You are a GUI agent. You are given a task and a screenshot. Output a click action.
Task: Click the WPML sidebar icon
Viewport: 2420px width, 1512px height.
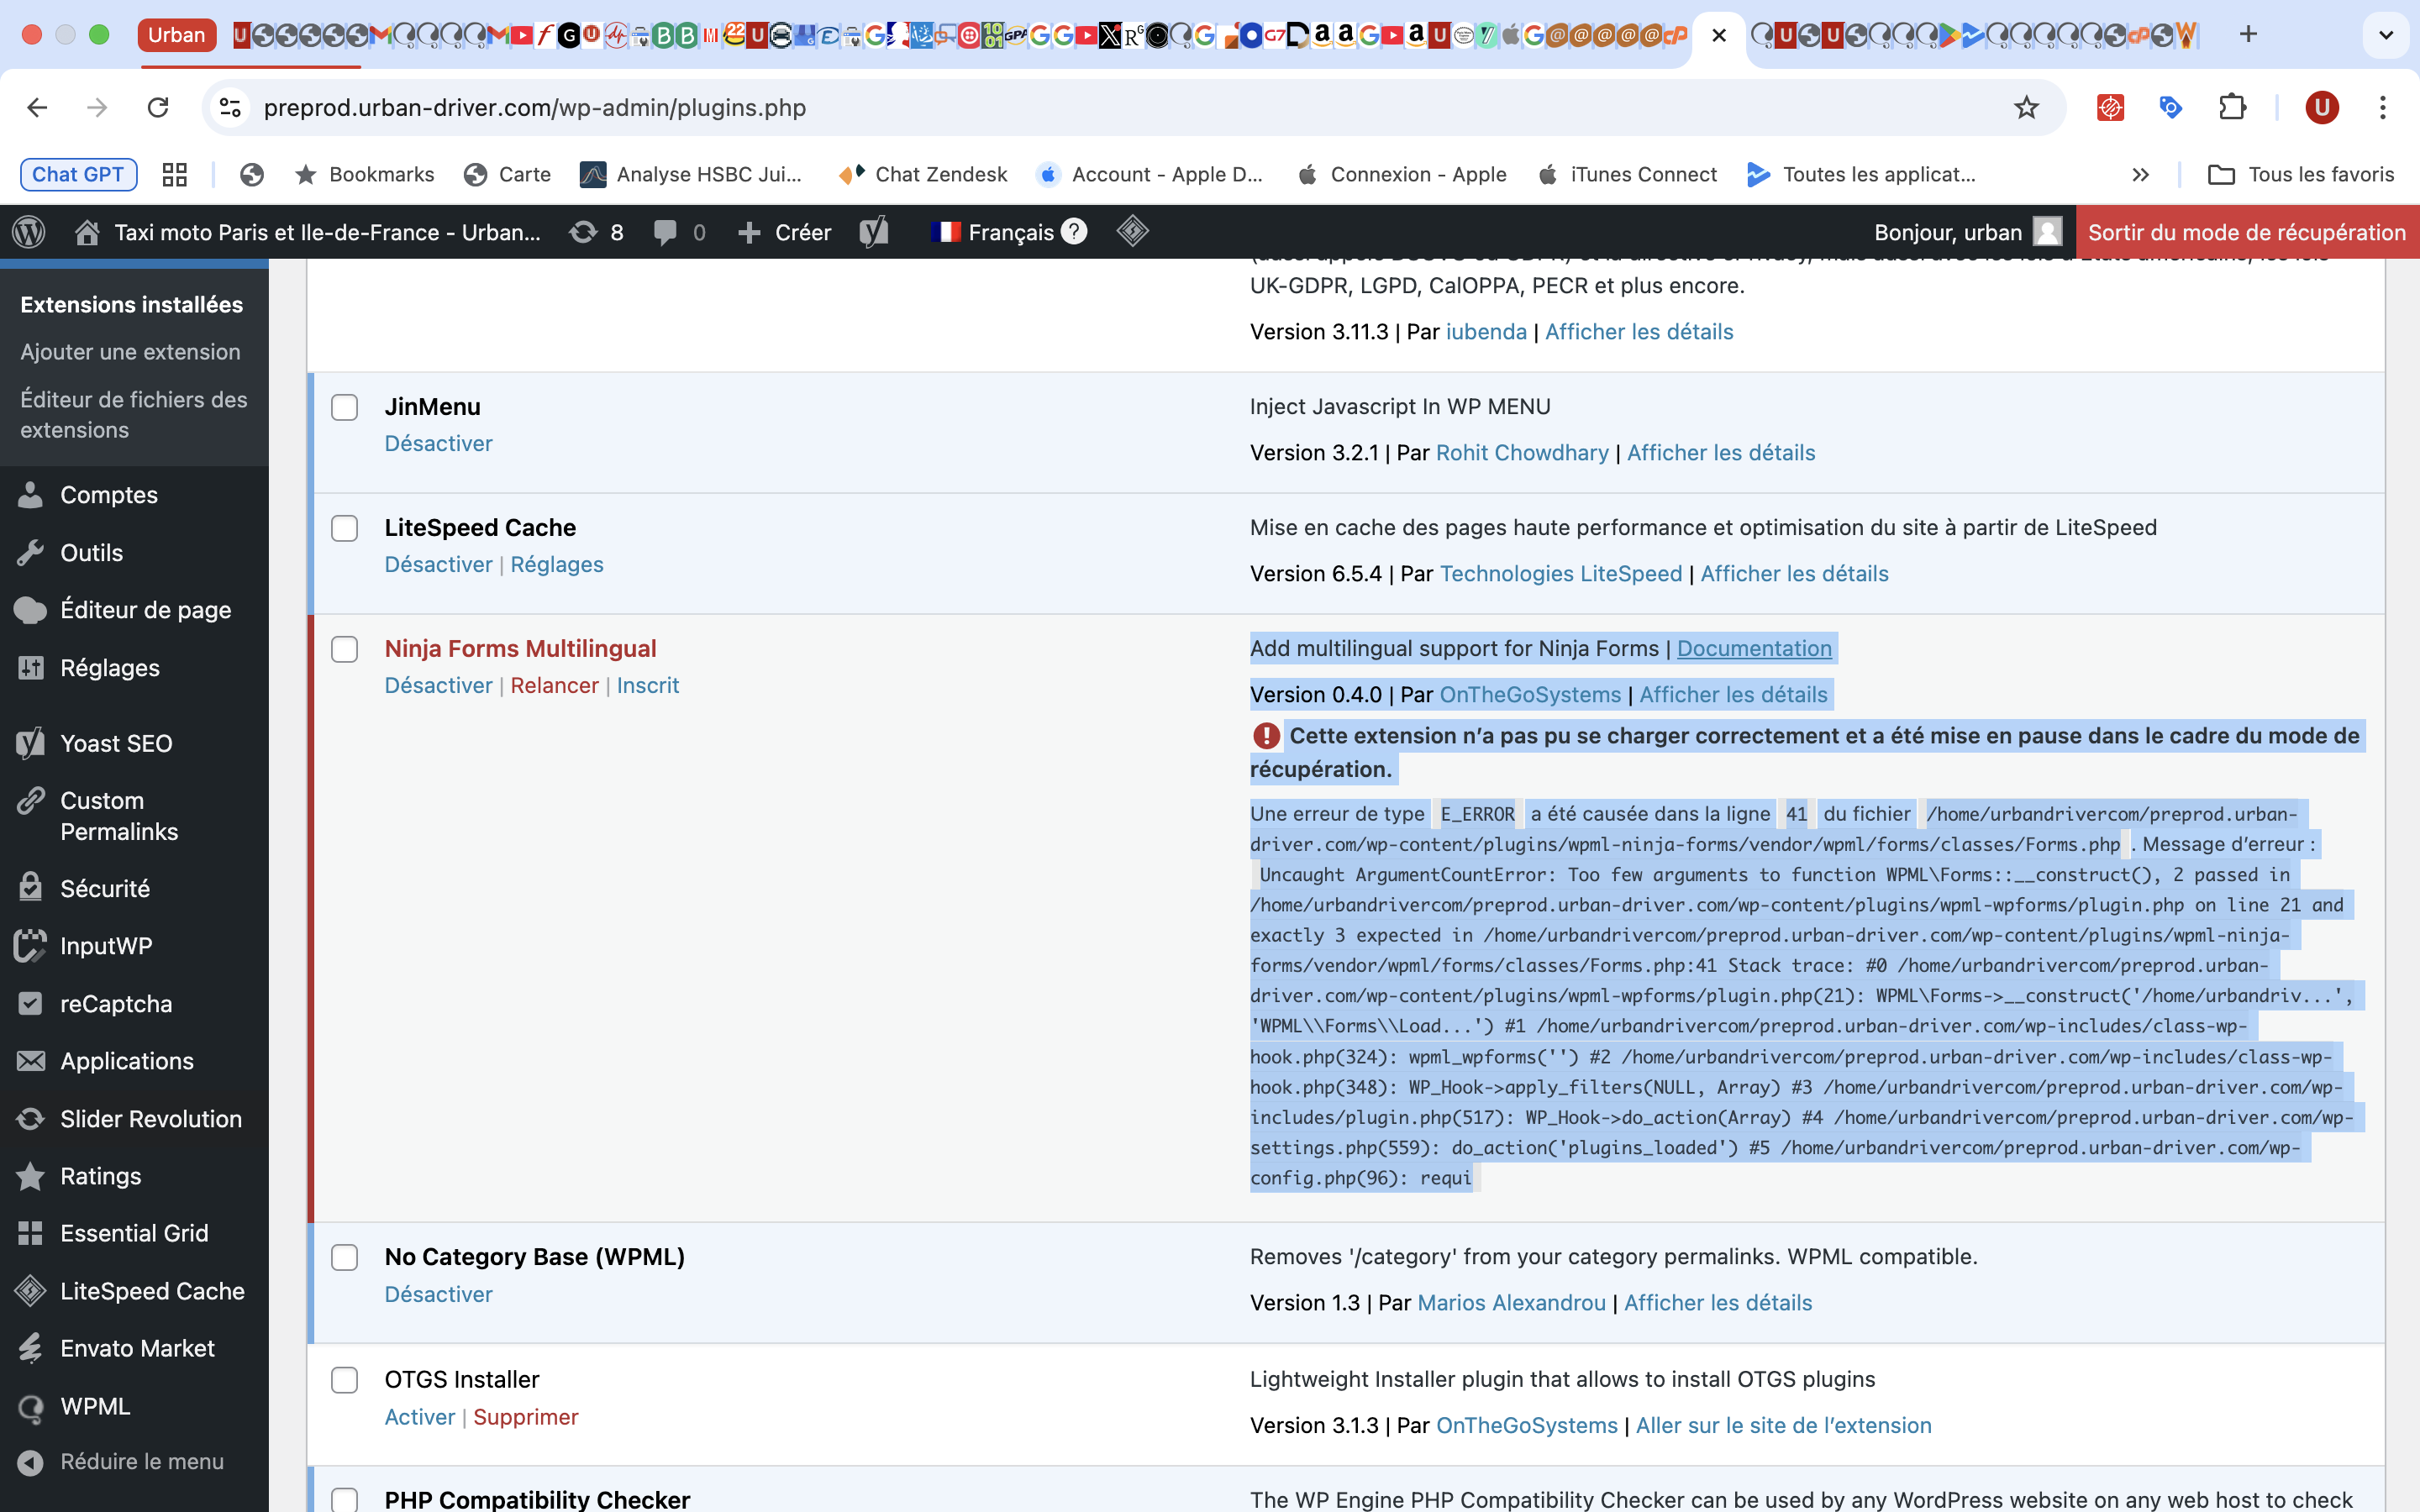point(31,1407)
